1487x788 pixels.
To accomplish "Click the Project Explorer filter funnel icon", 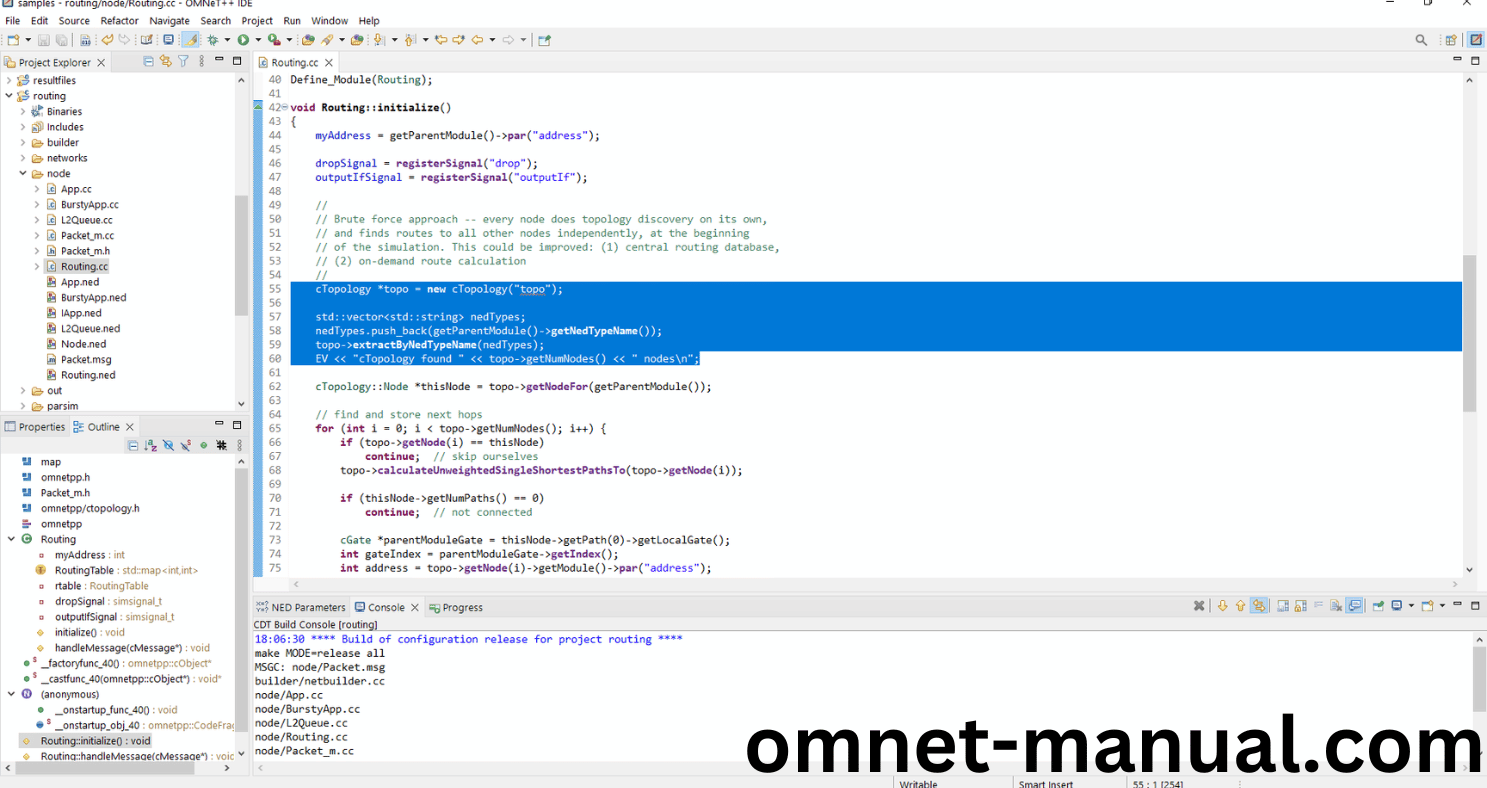I will 183,62.
